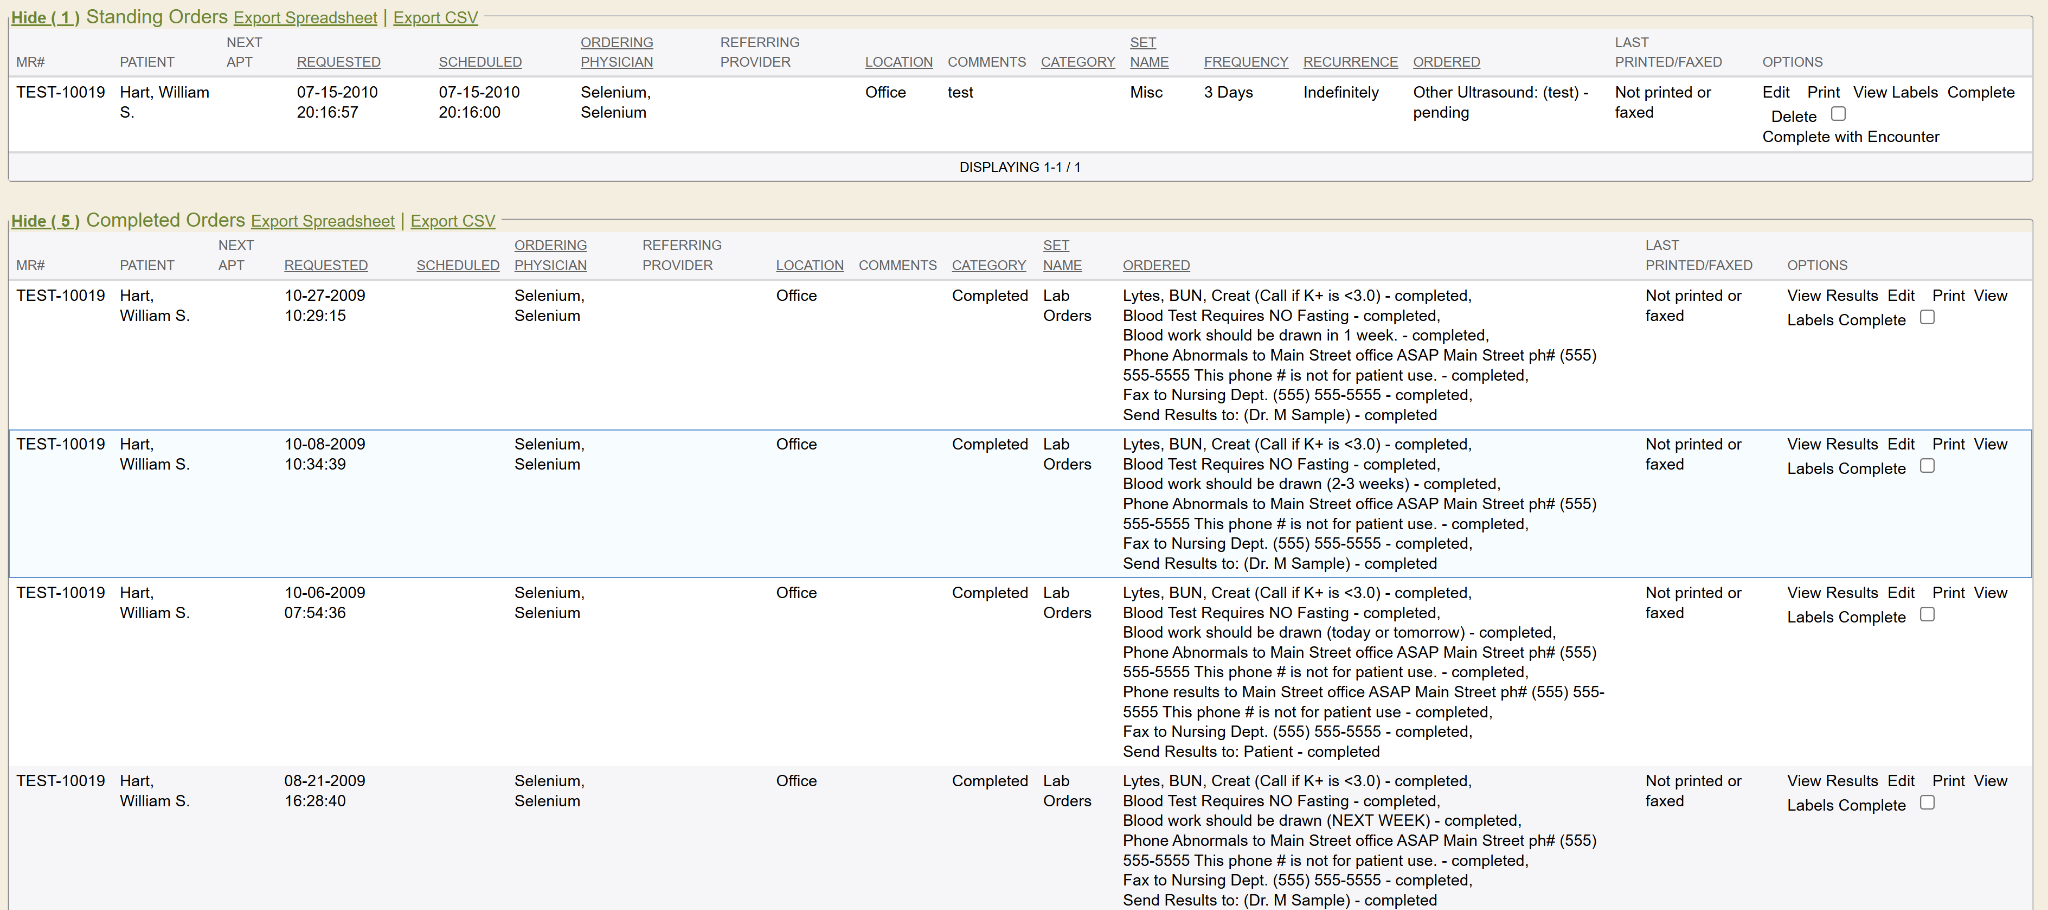Viewport: 2048px width, 910px height.
Task: Sort Standing Orders by Requested column
Action: tap(338, 62)
